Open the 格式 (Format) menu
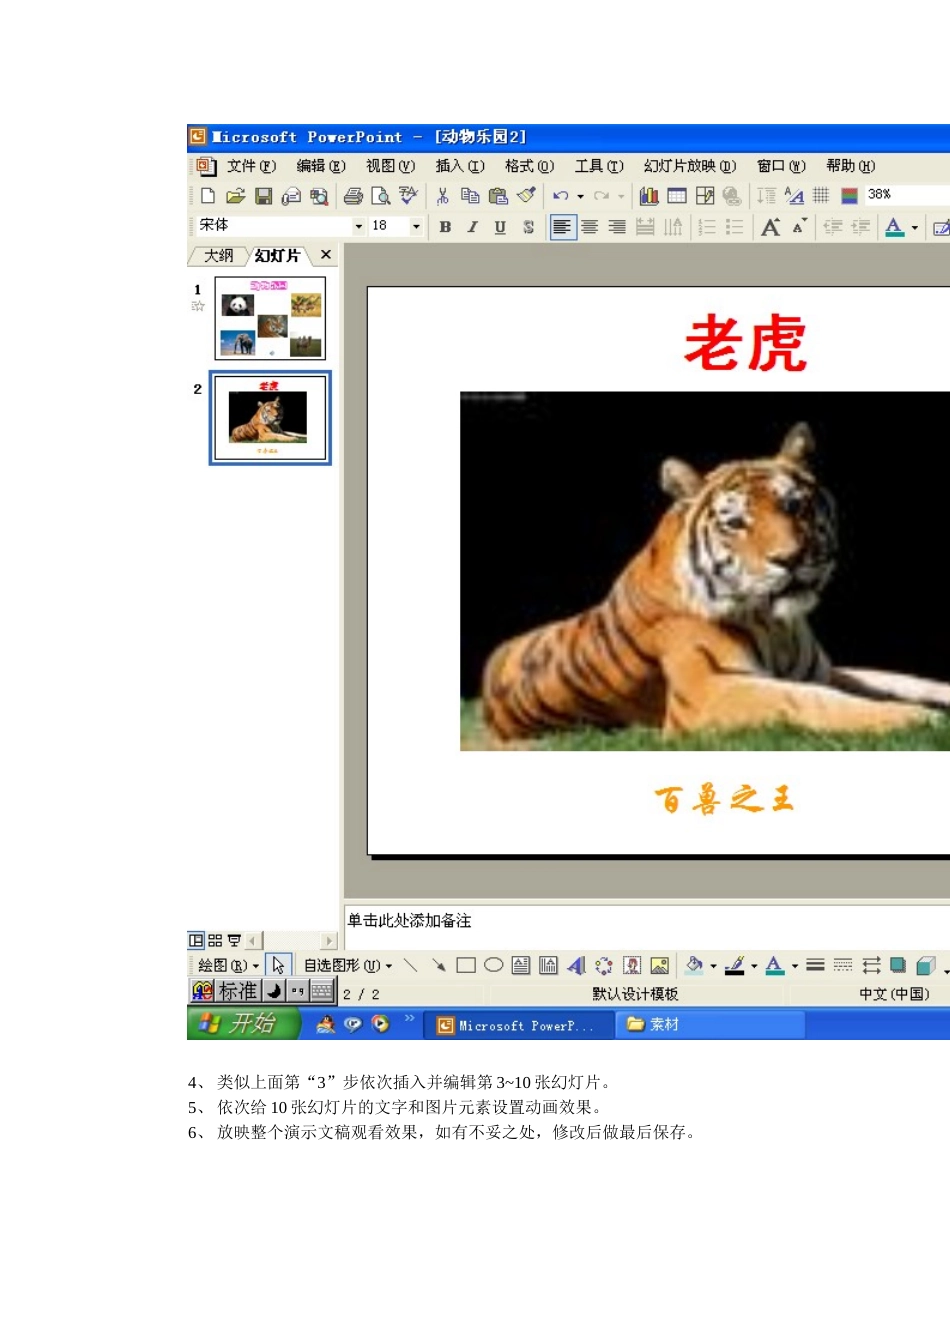The width and height of the screenshot is (950, 1344). point(529,166)
